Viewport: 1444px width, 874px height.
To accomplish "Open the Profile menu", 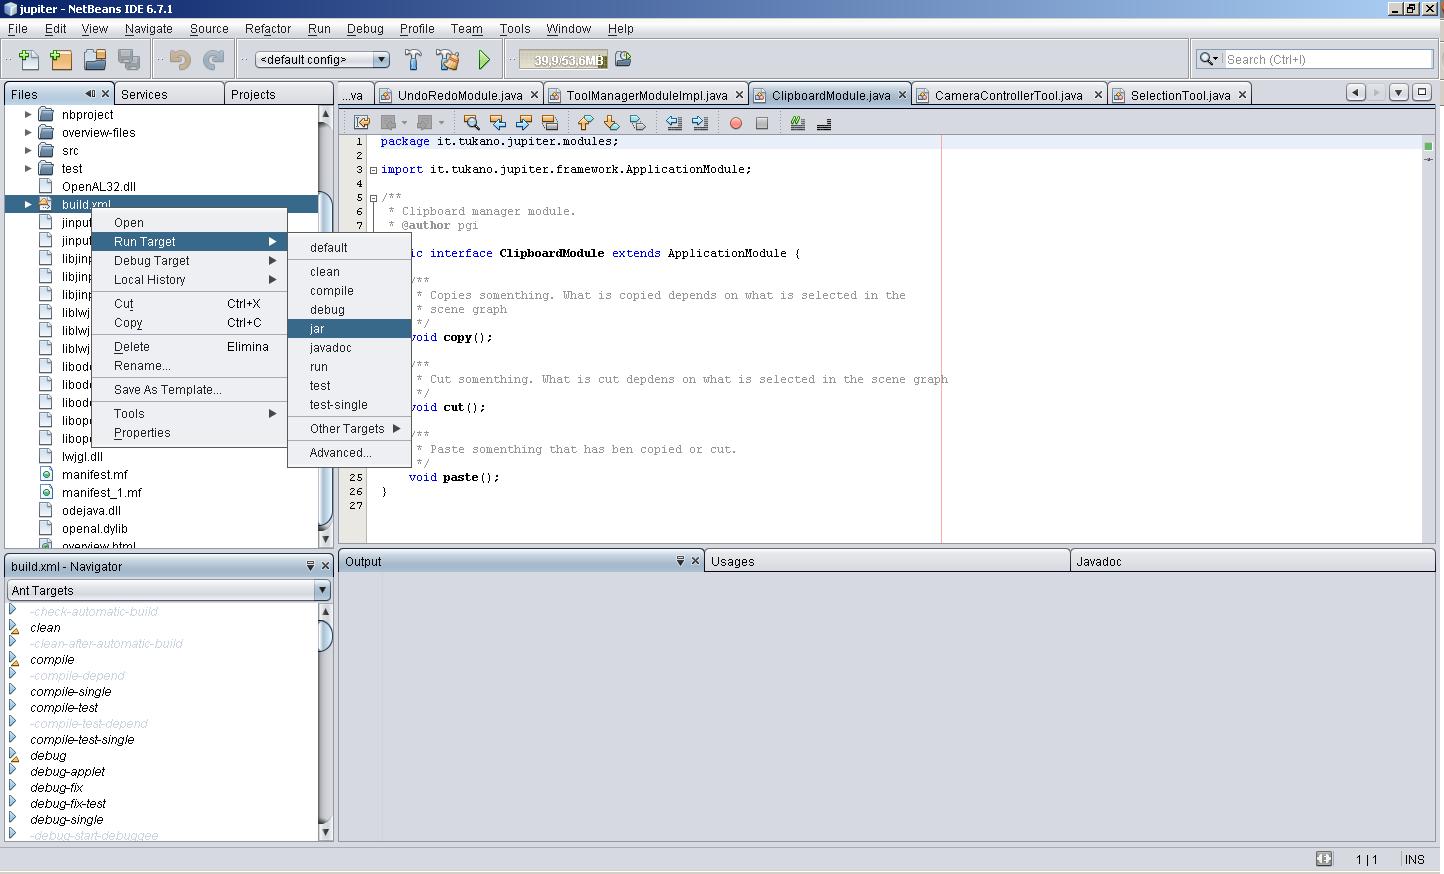I will [x=417, y=29].
